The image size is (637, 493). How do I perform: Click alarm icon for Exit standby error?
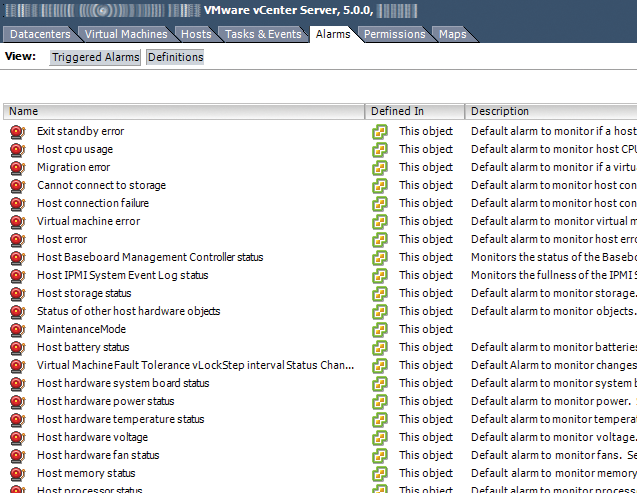pos(18,132)
